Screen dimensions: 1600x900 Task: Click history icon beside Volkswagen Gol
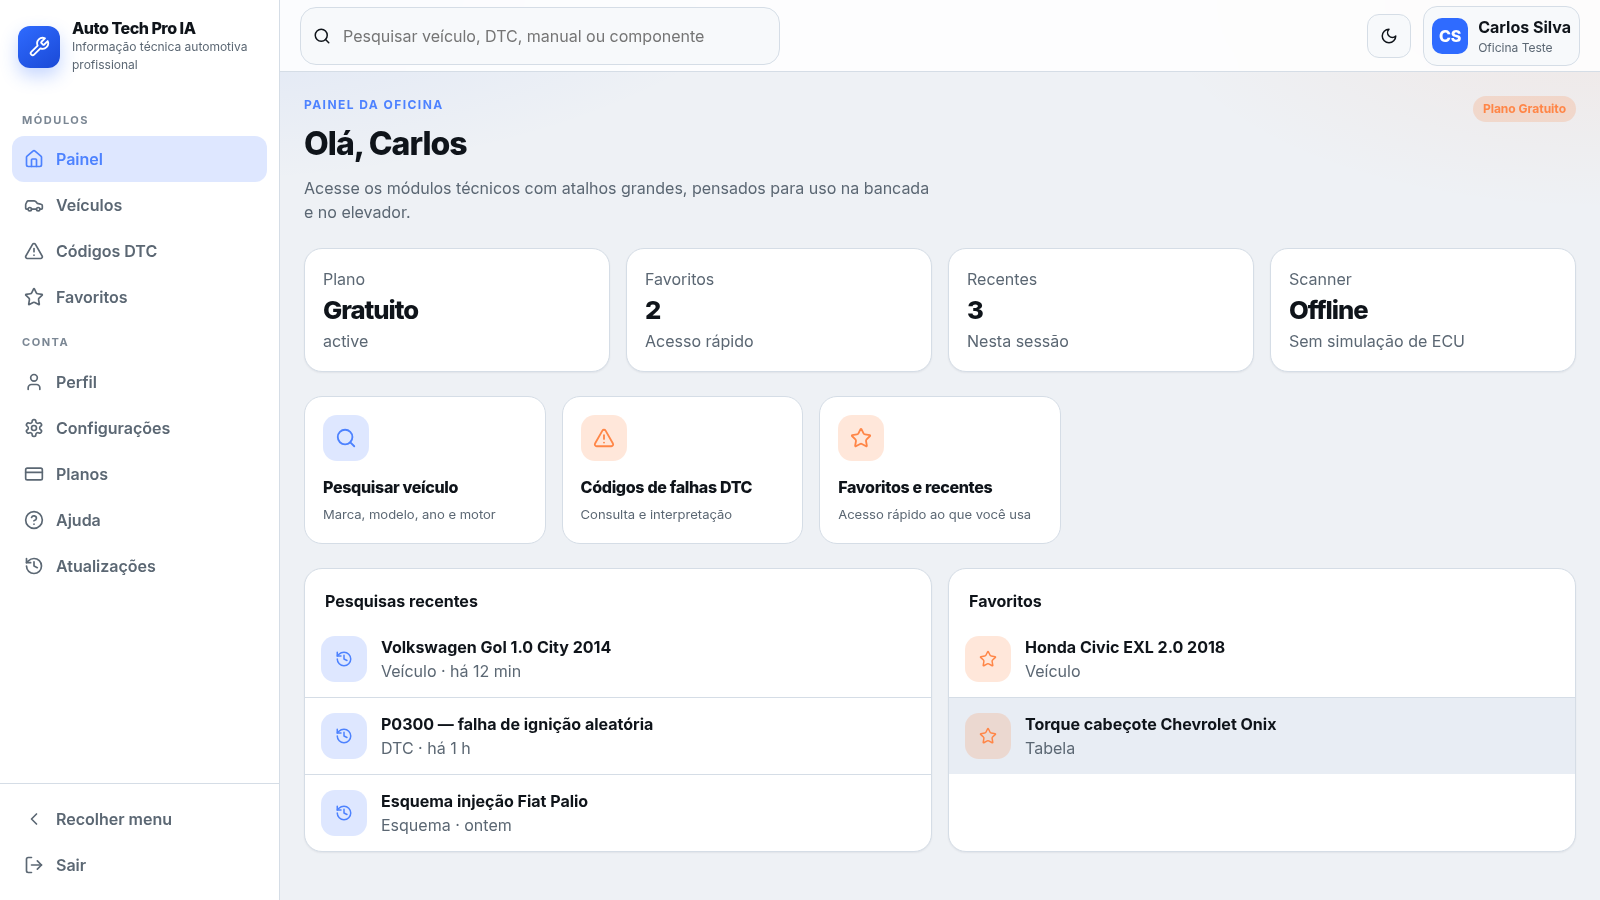click(x=344, y=659)
